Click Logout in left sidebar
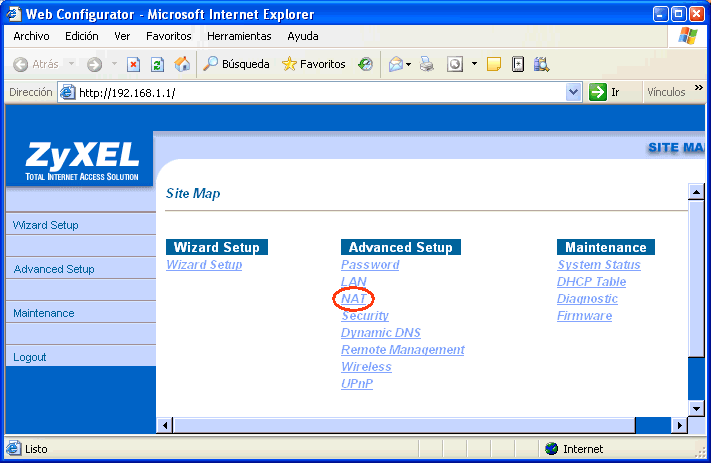Viewport: 711px width, 463px height. [x=29, y=357]
